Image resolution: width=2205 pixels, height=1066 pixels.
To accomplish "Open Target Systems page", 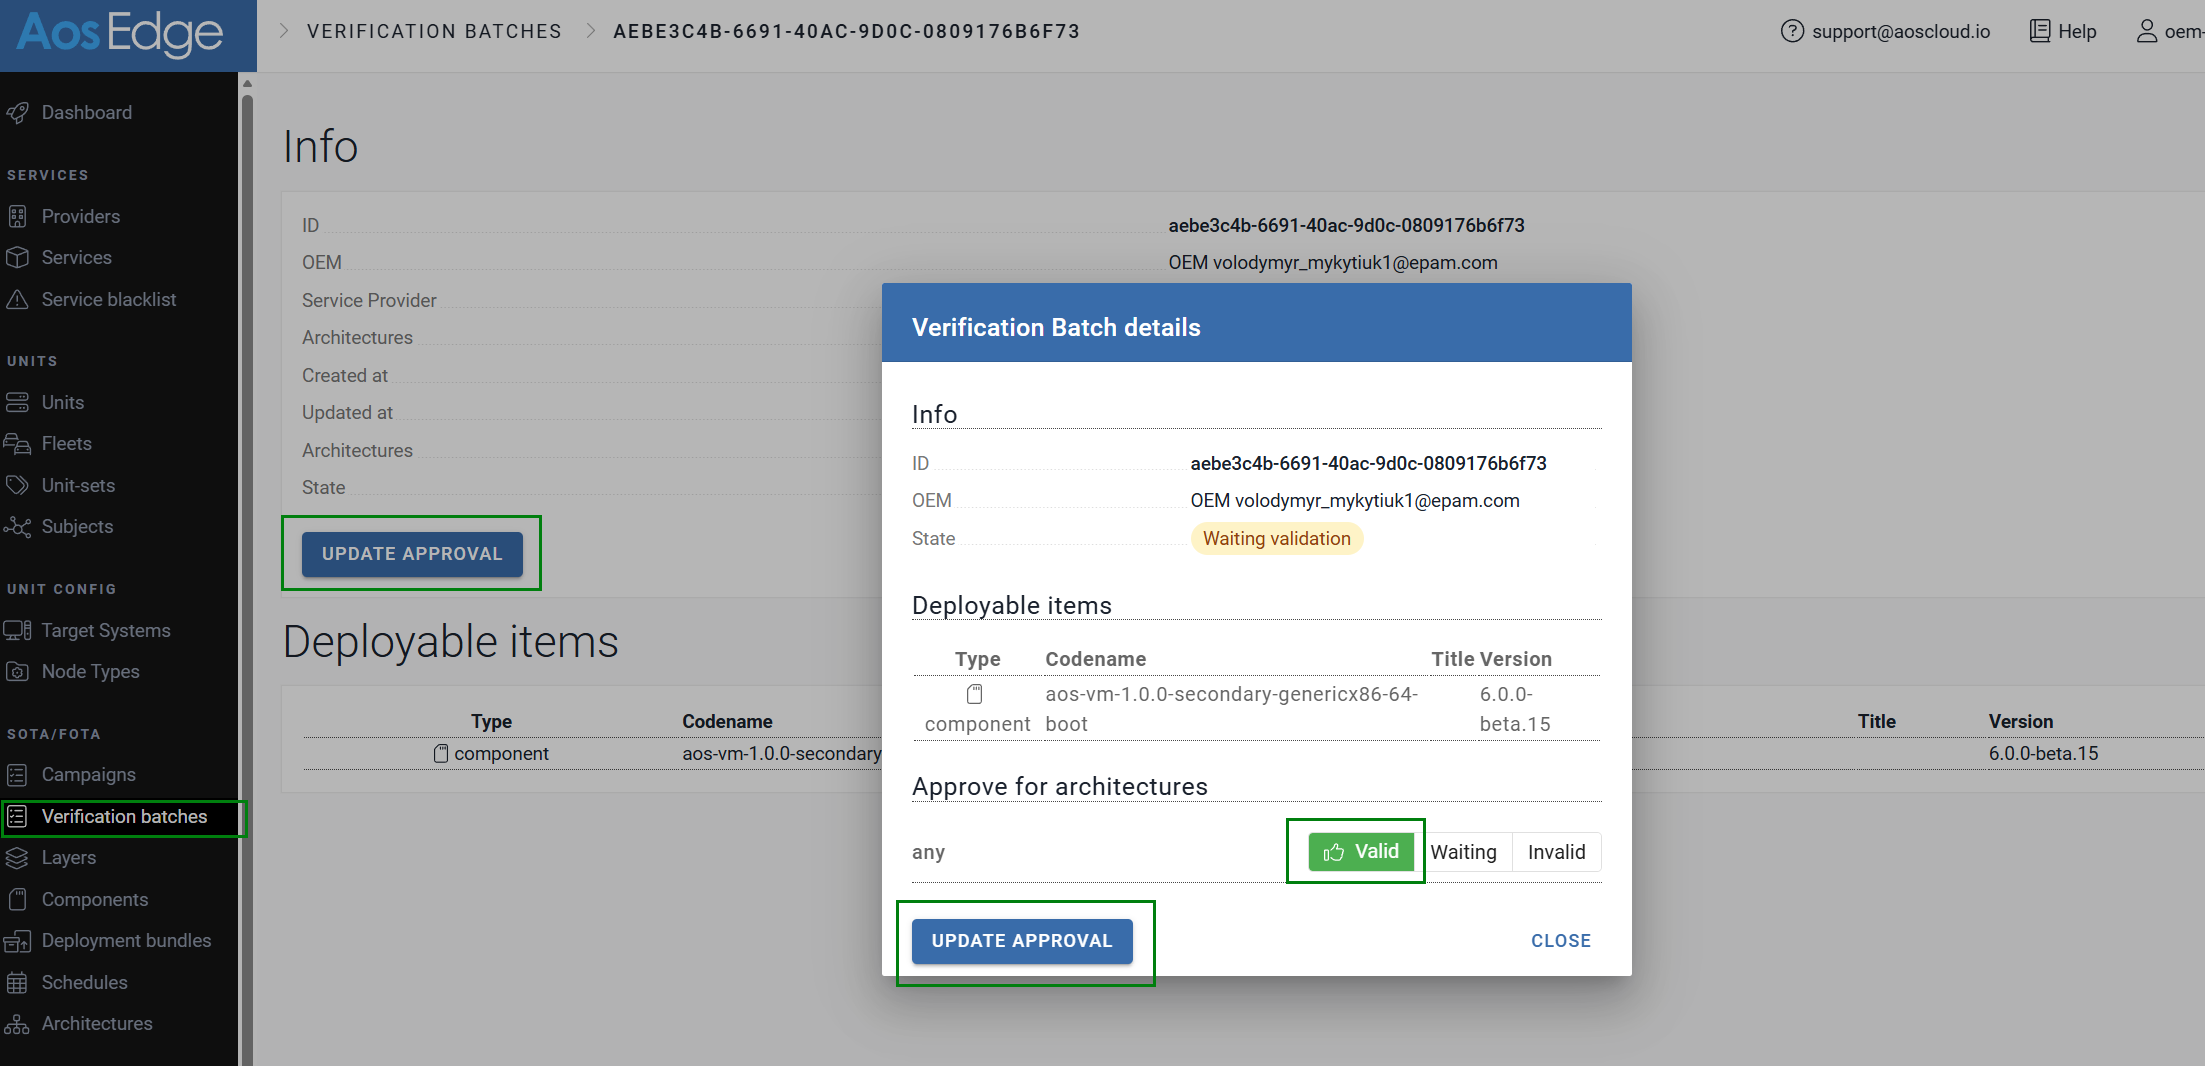I will point(106,630).
